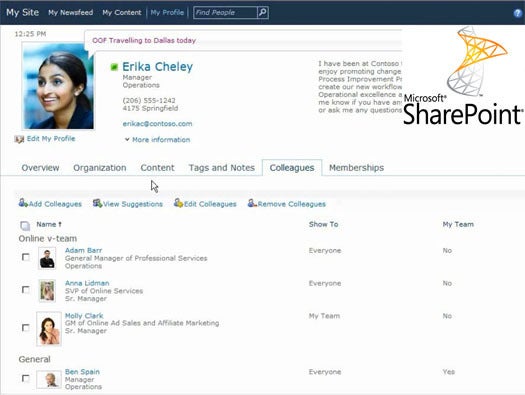Expand More information chevron
Viewport: 525px width, 395px height.
(127, 139)
